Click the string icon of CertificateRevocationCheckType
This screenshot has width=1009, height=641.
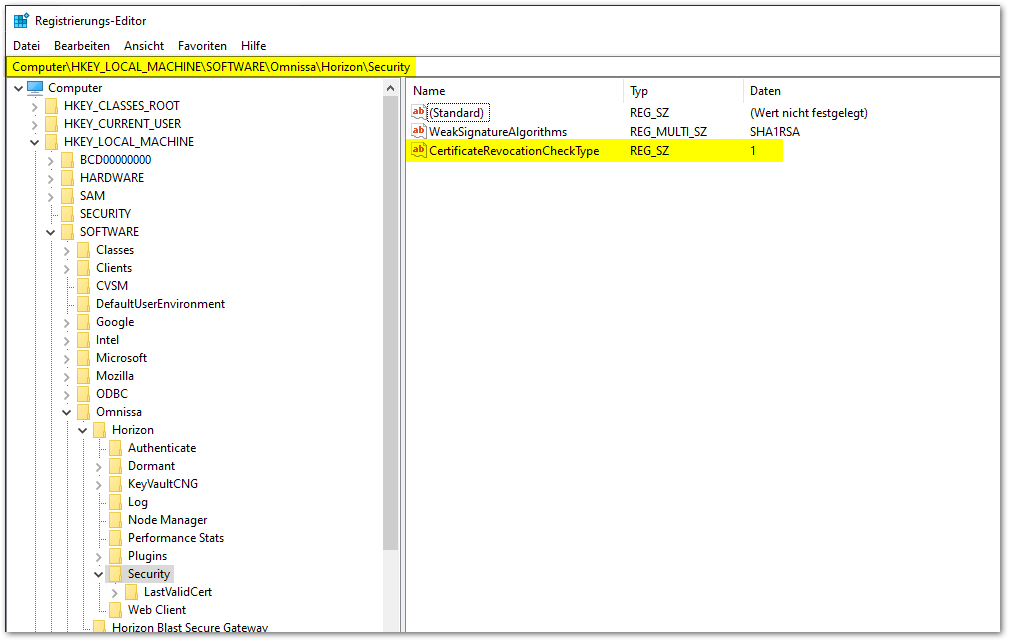(419, 151)
